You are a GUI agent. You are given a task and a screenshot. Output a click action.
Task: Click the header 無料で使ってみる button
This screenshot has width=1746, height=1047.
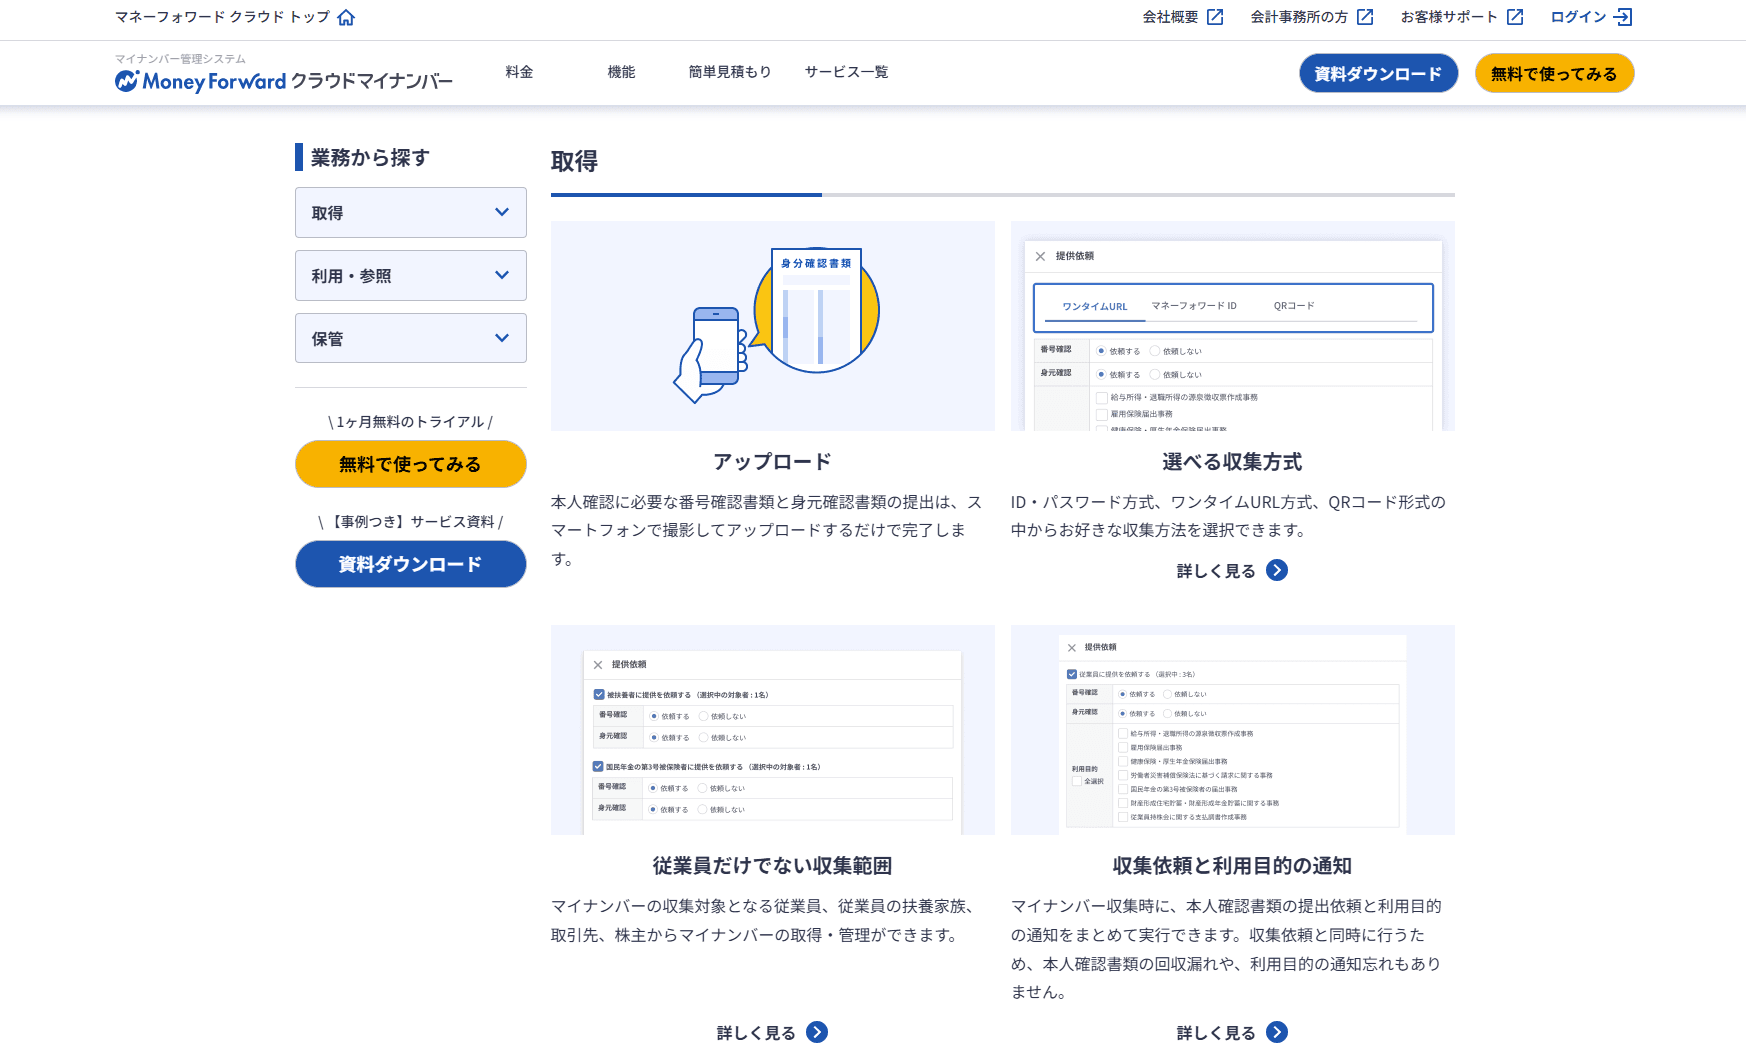[1555, 73]
